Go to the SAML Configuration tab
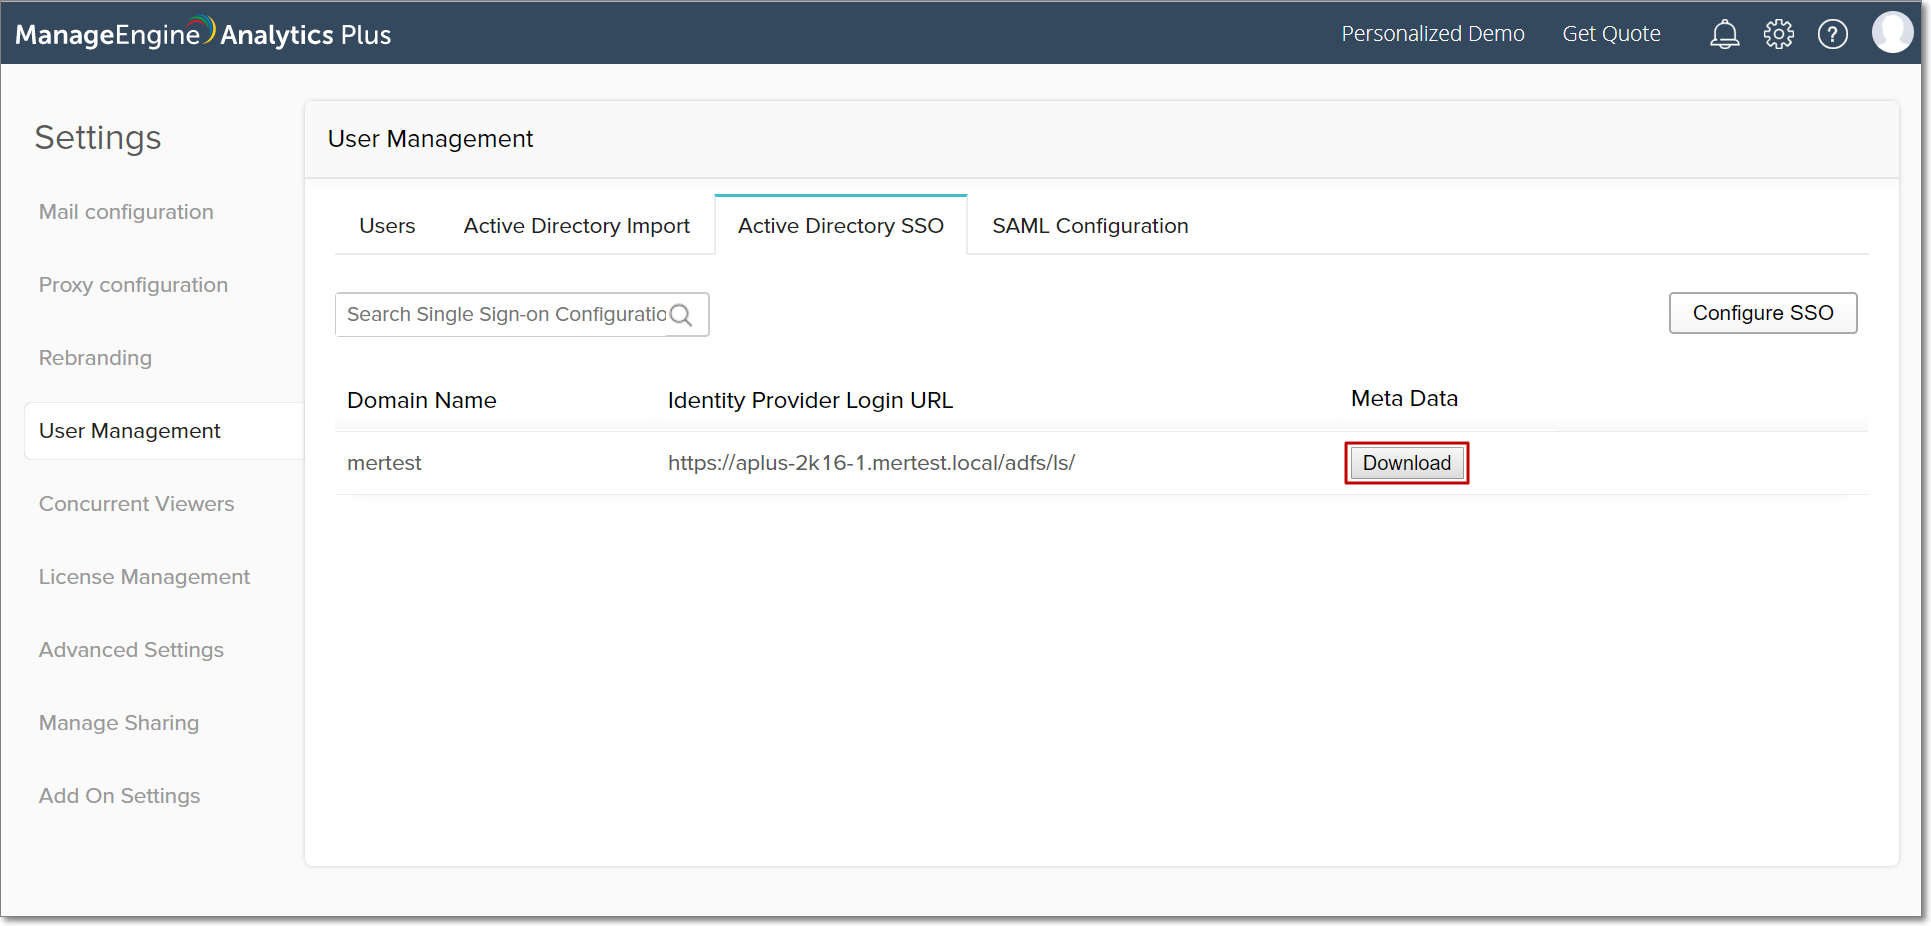This screenshot has height=926, width=1931. 1090,226
